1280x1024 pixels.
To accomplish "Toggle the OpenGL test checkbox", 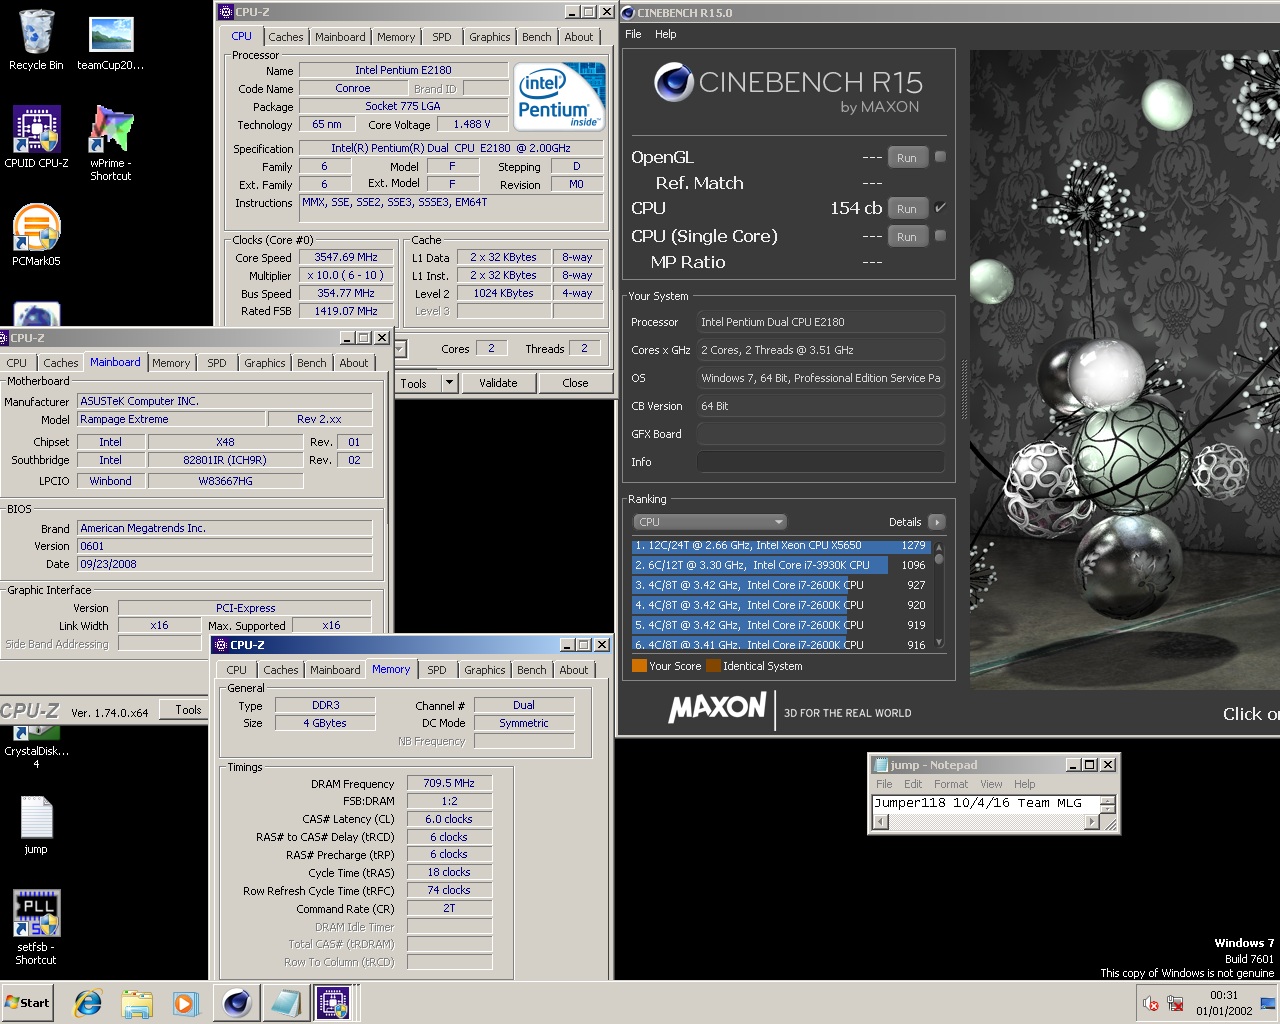I will coord(940,157).
